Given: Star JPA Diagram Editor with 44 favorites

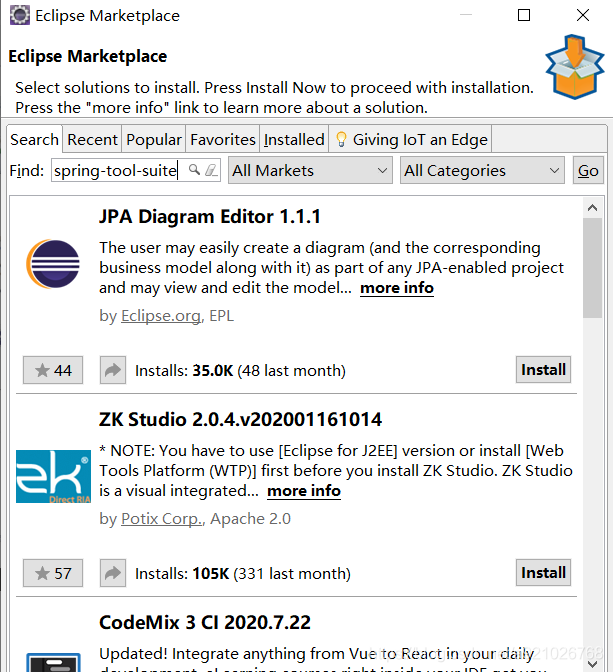Looking at the screenshot, I should 53,370.
